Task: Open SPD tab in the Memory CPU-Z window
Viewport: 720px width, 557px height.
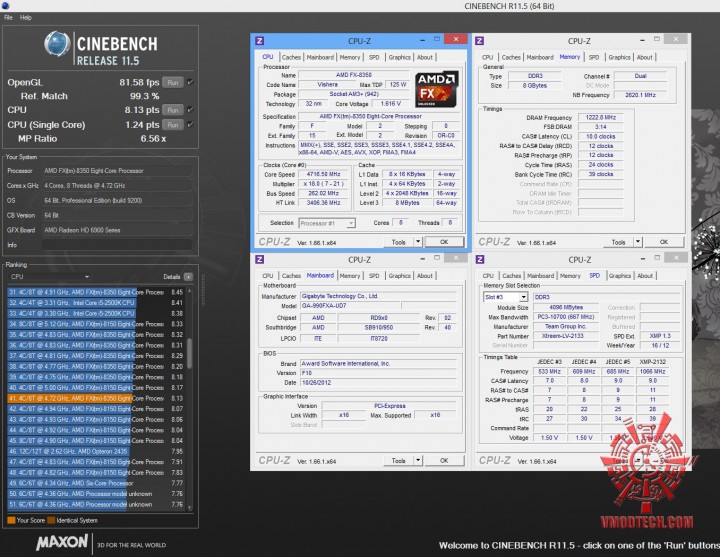Action: (594, 57)
